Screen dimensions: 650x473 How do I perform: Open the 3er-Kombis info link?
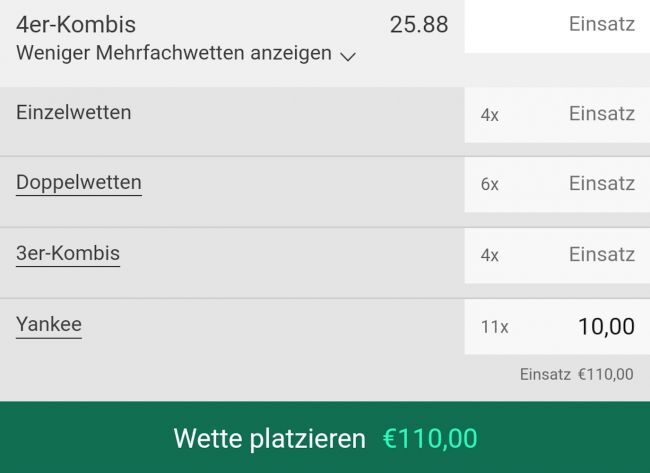click(68, 254)
